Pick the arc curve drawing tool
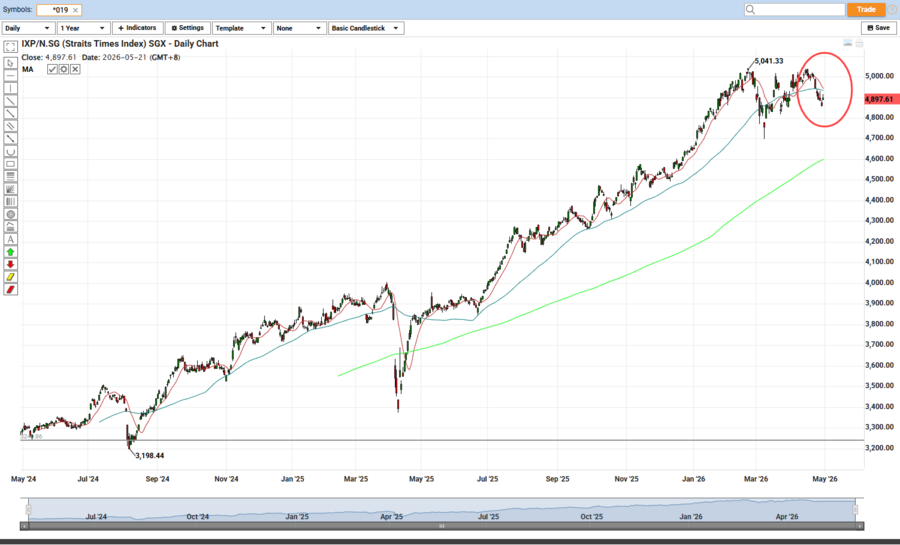 pos(10,151)
